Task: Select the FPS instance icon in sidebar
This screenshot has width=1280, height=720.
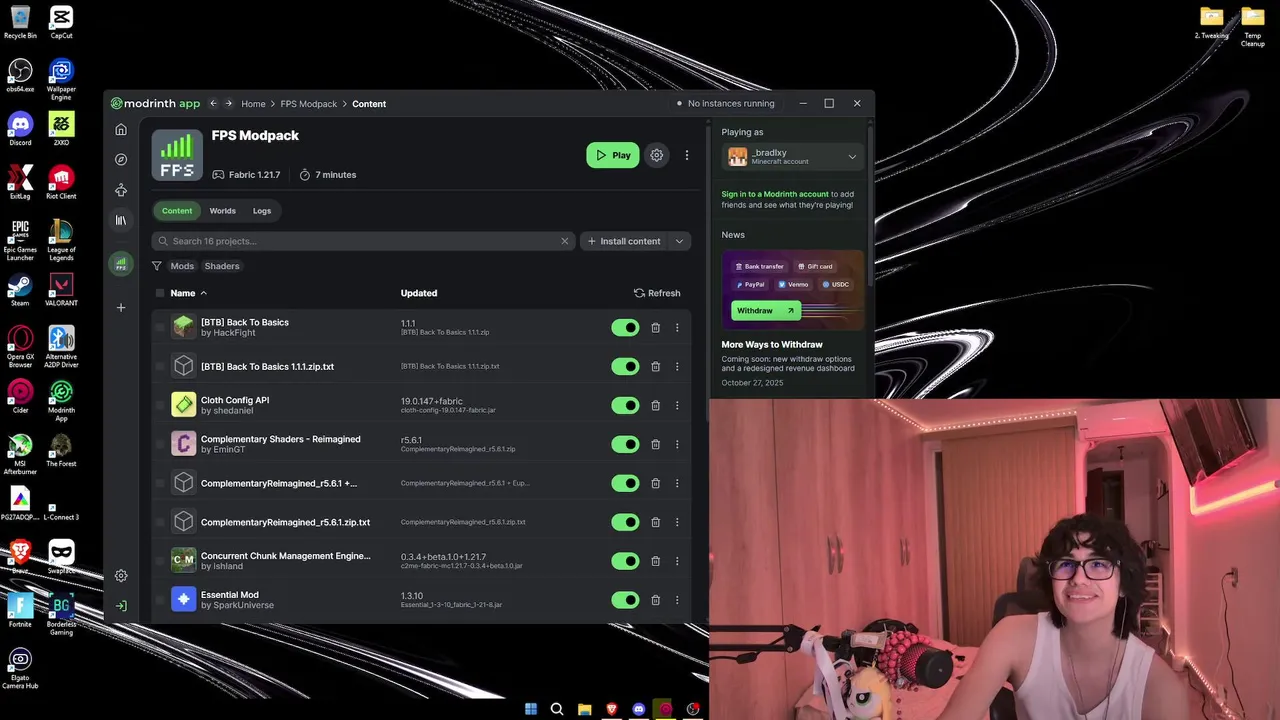Action: [121, 264]
